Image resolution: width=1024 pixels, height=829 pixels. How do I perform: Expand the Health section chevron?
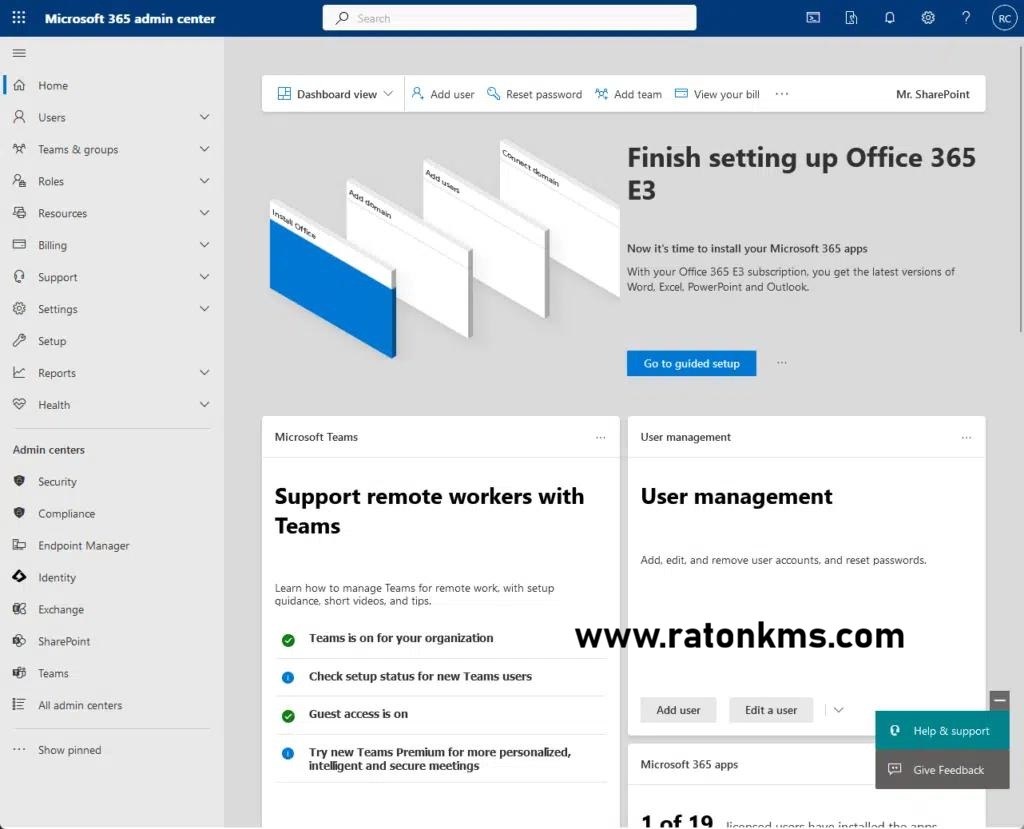tap(204, 404)
